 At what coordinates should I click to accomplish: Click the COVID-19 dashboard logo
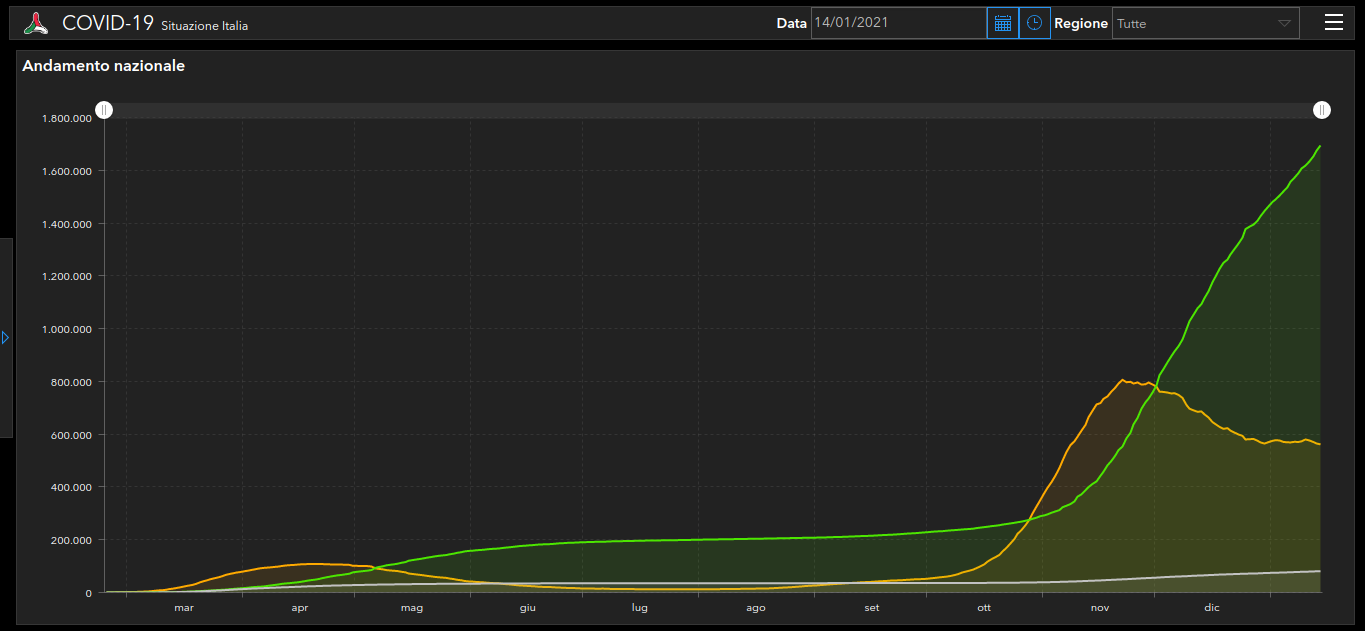36,23
